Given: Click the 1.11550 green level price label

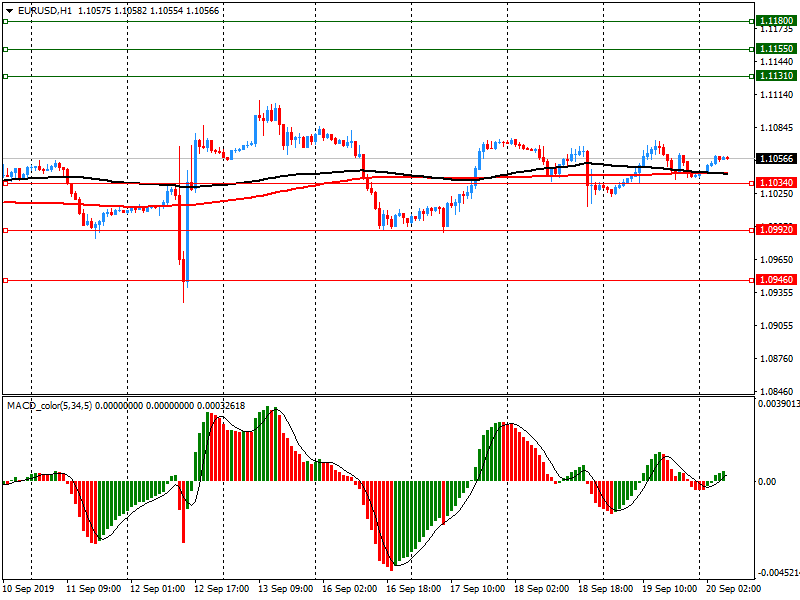Looking at the screenshot, I should tap(776, 49).
